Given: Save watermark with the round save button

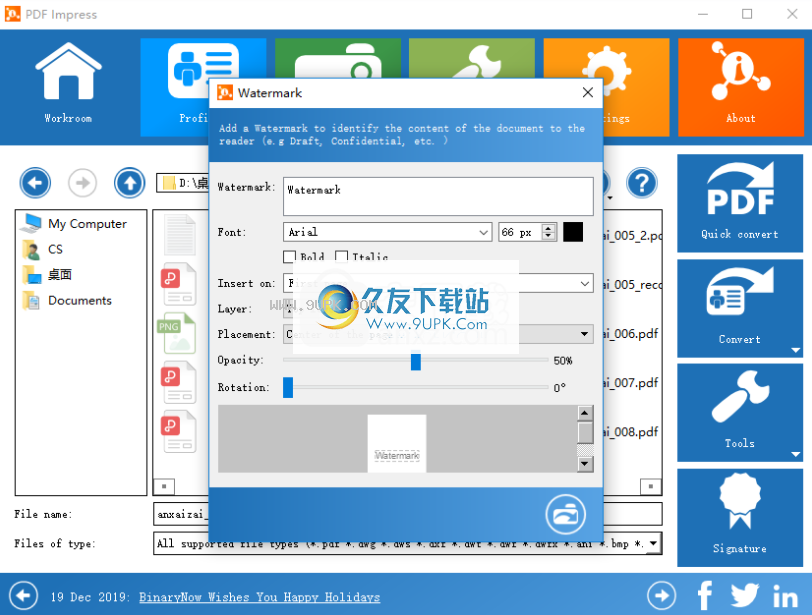Looking at the screenshot, I should tap(566, 515).
